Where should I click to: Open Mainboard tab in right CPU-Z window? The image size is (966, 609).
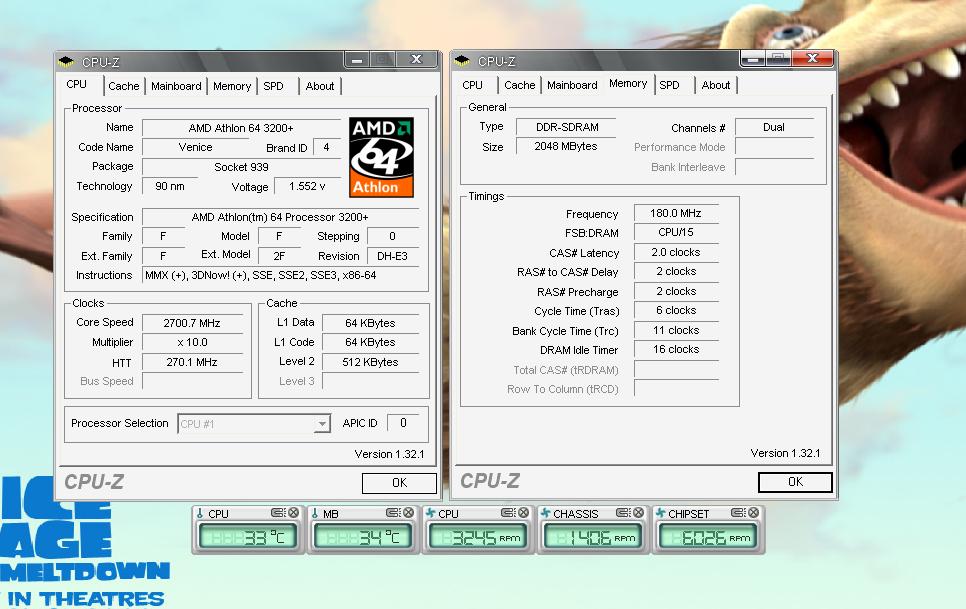tap(572, 85)
